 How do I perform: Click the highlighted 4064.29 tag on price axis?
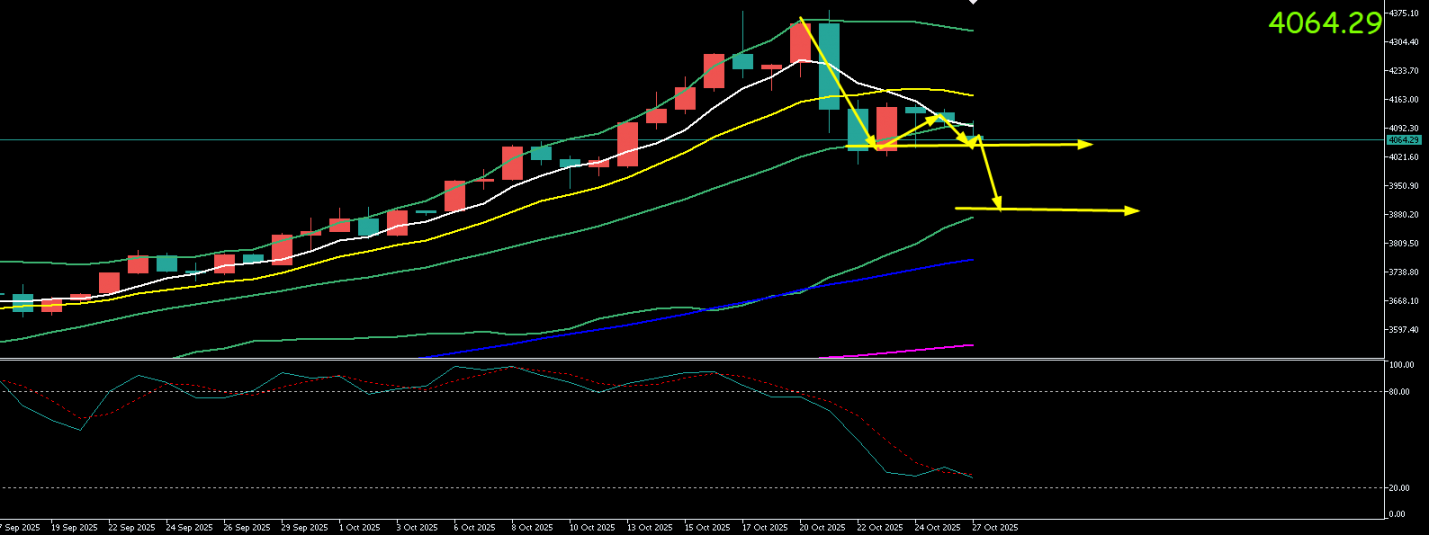pyautogui.click(x=1403, y=140)
